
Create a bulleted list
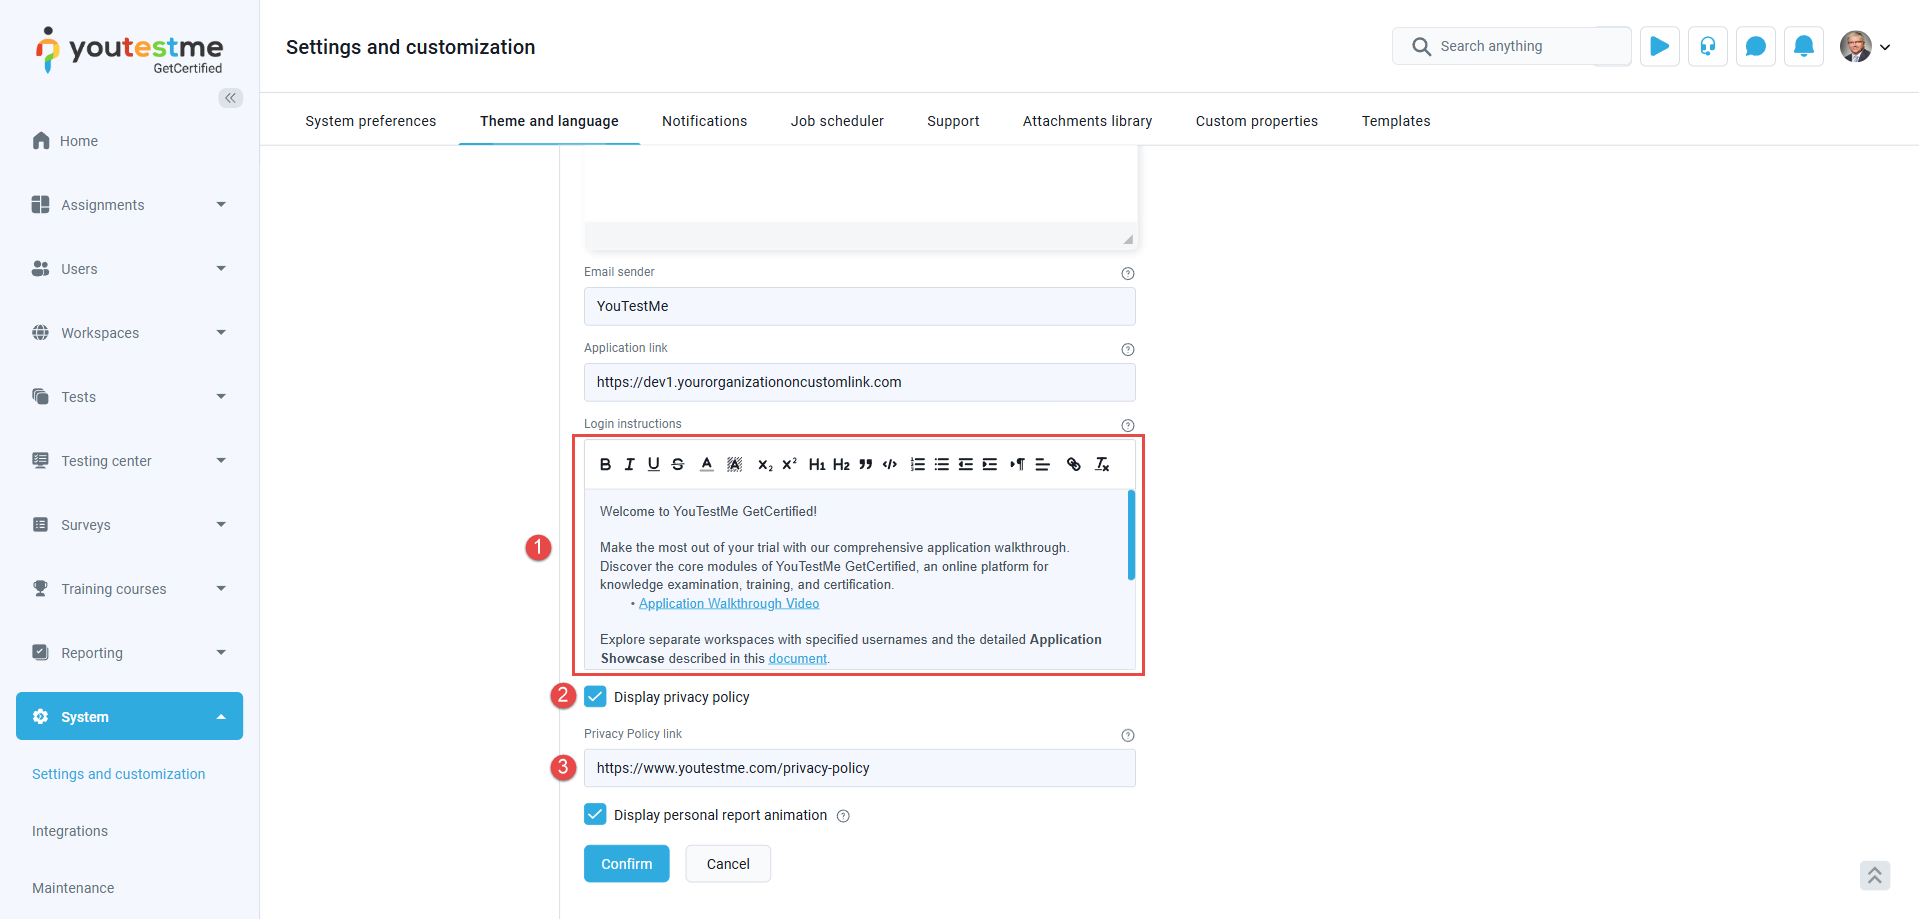tap(942, 464)
